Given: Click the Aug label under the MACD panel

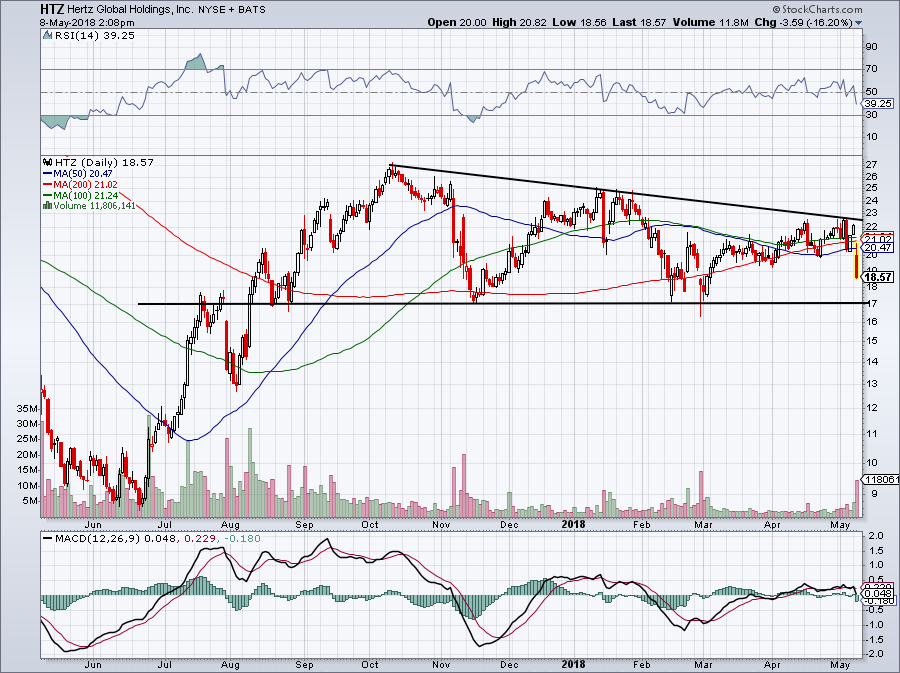Looking at the screenshot, I should click(230, 664).
